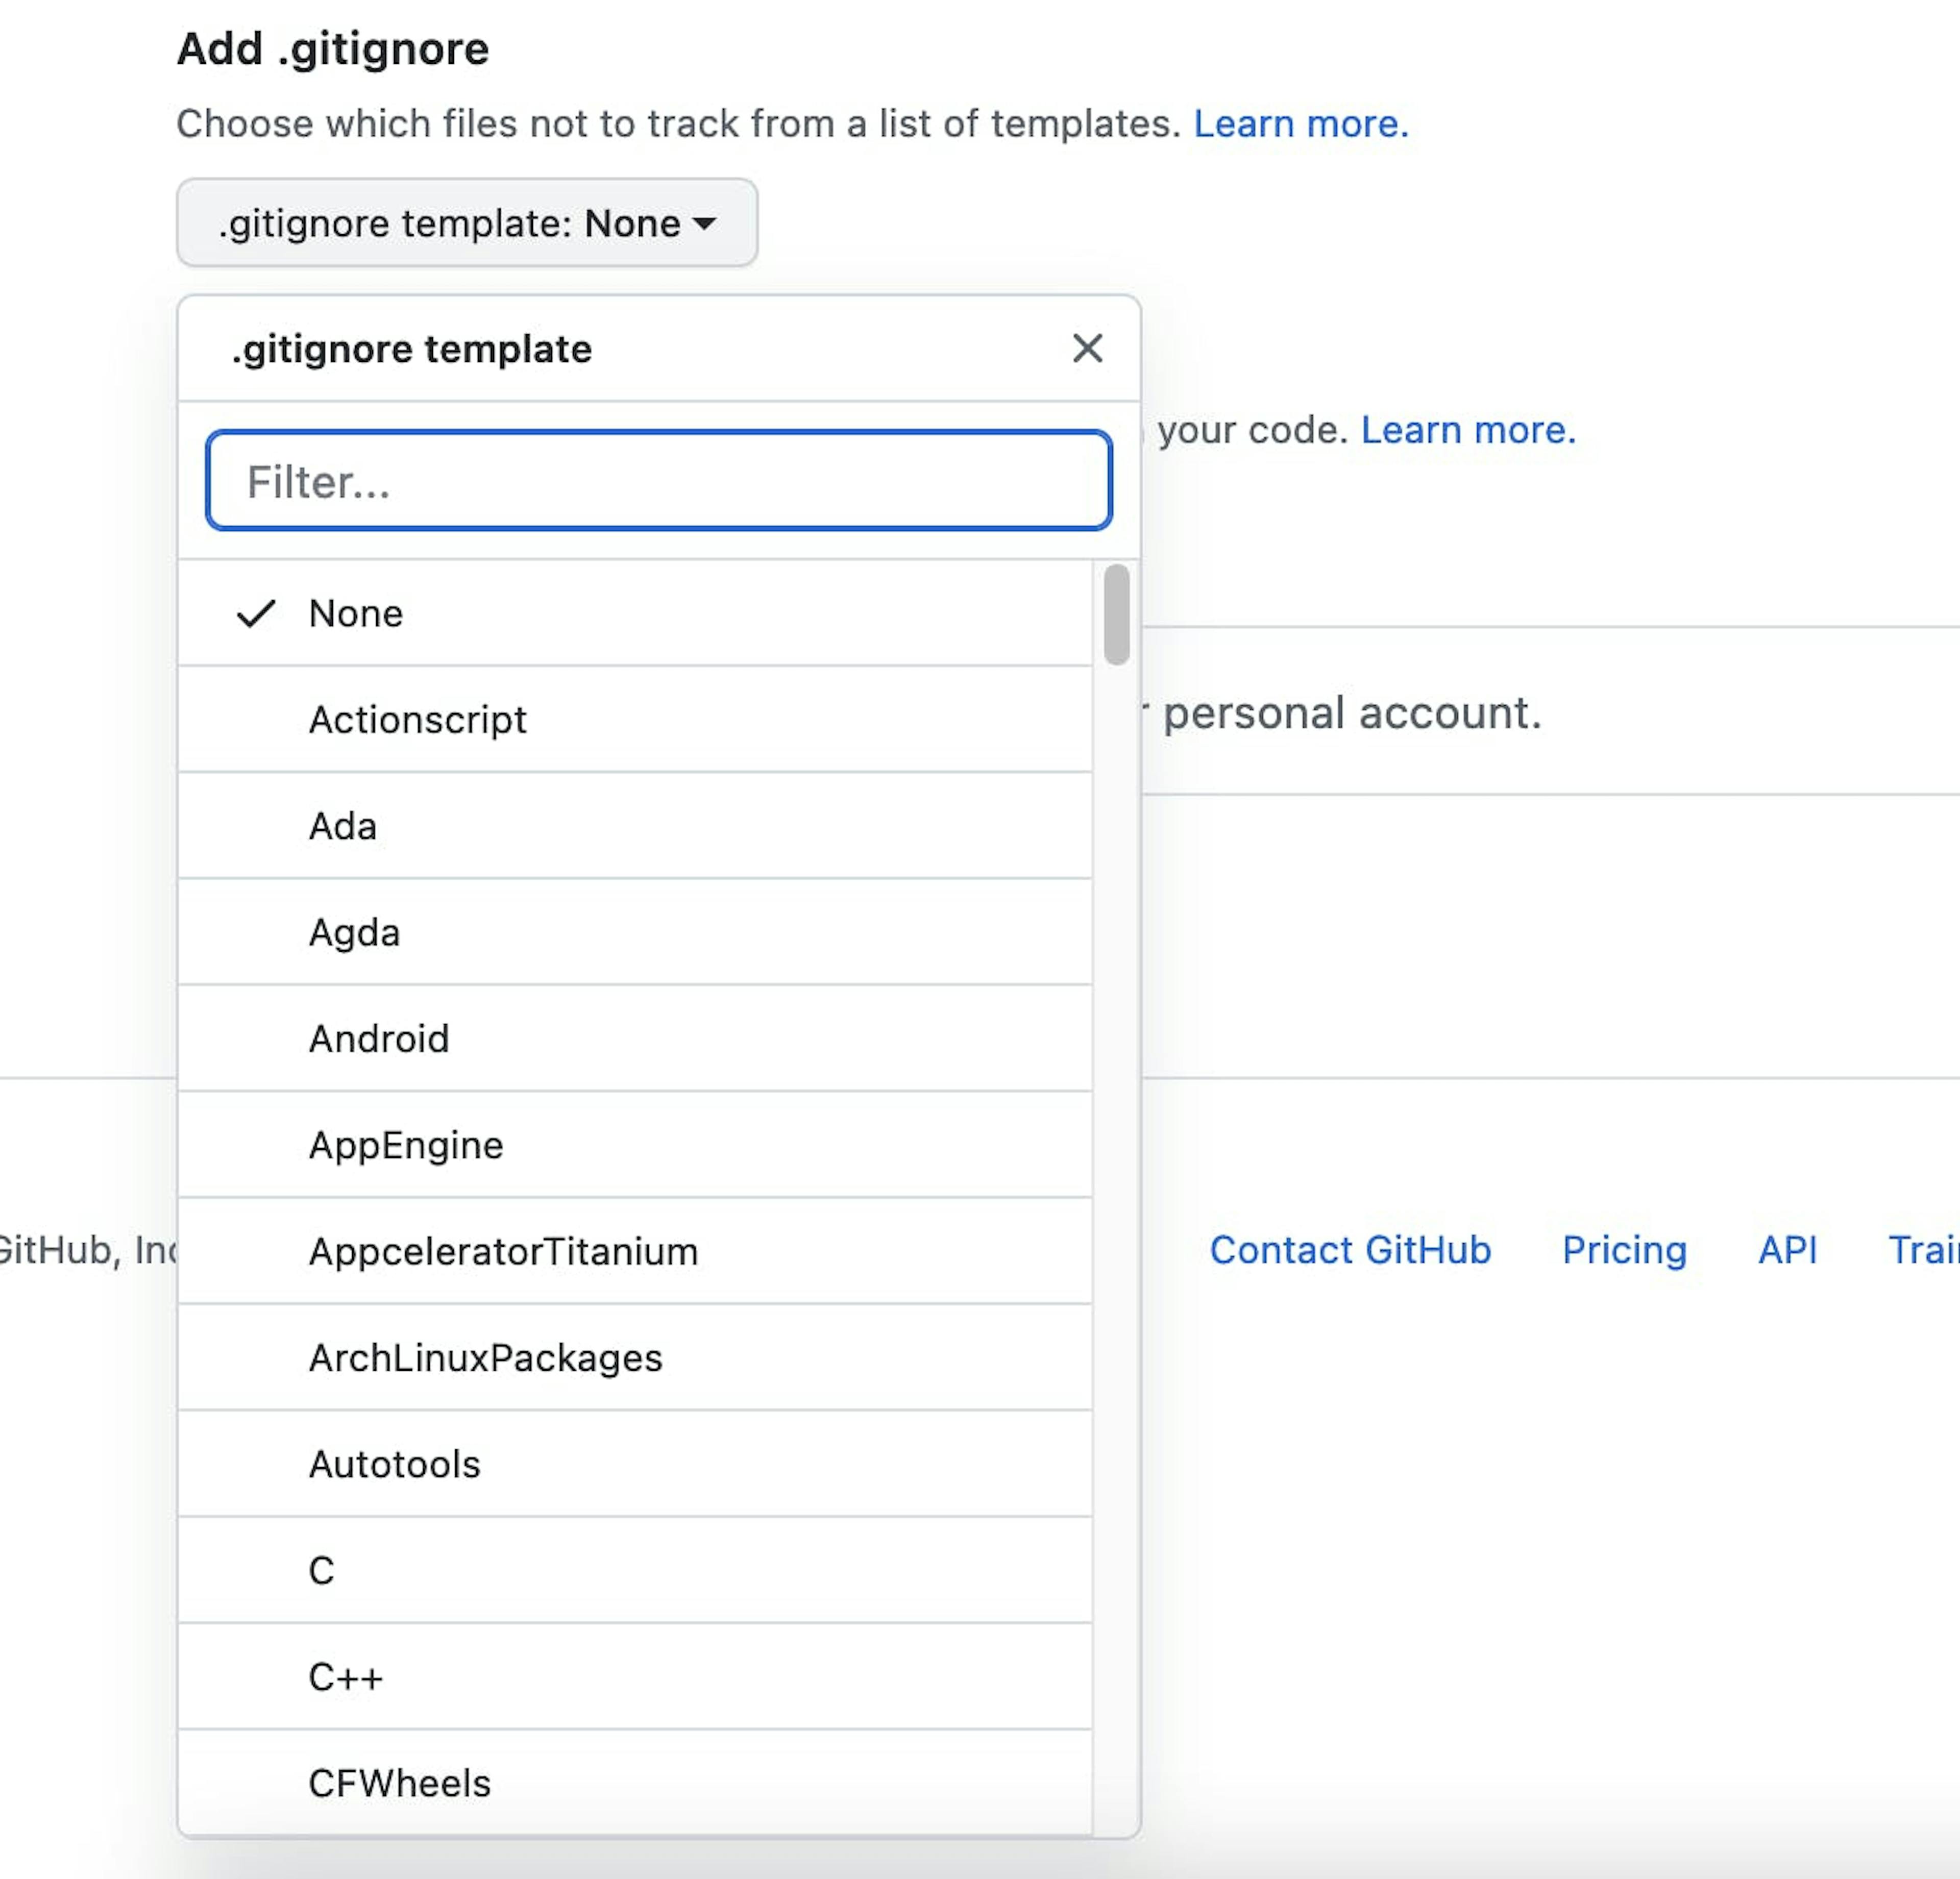Select the Ada template
The height and width of the screenshot is (1879, 1960).
[x=343, y=827]
